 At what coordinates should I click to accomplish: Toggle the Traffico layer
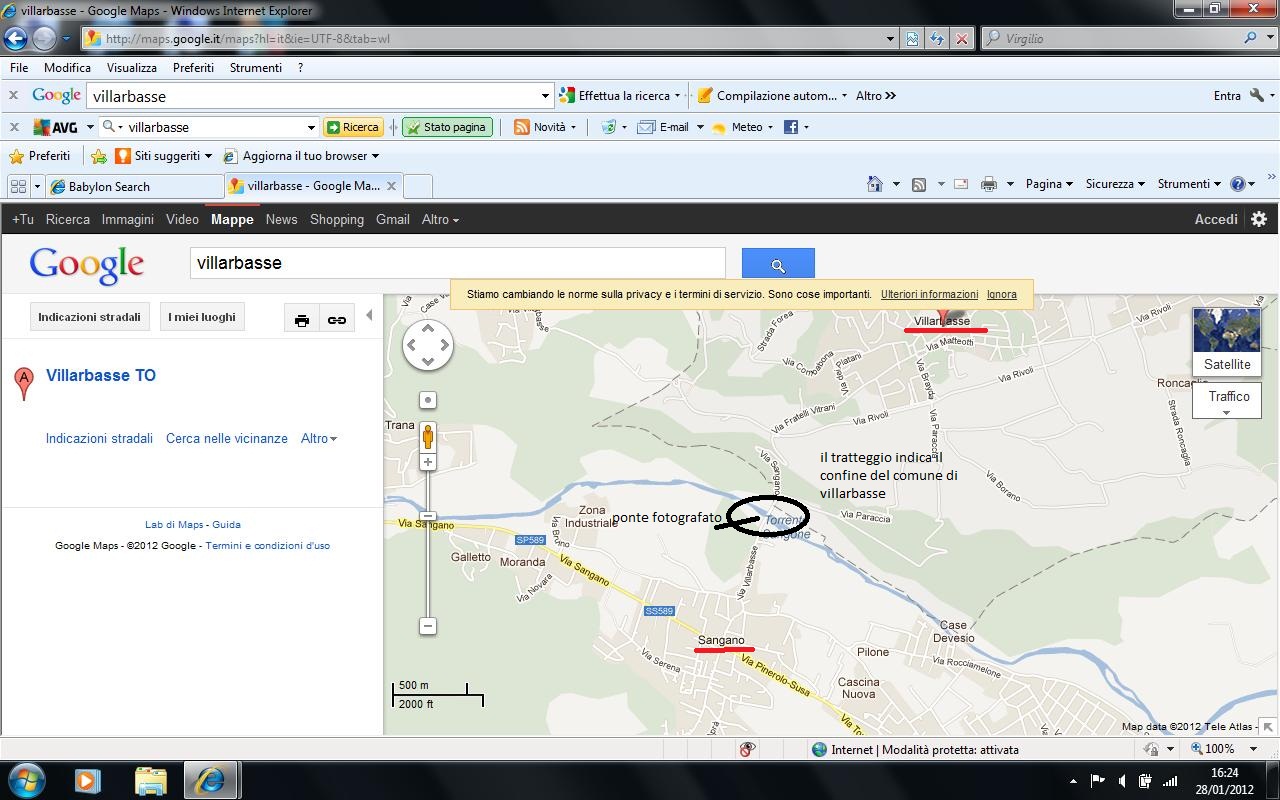point(1228,397)
